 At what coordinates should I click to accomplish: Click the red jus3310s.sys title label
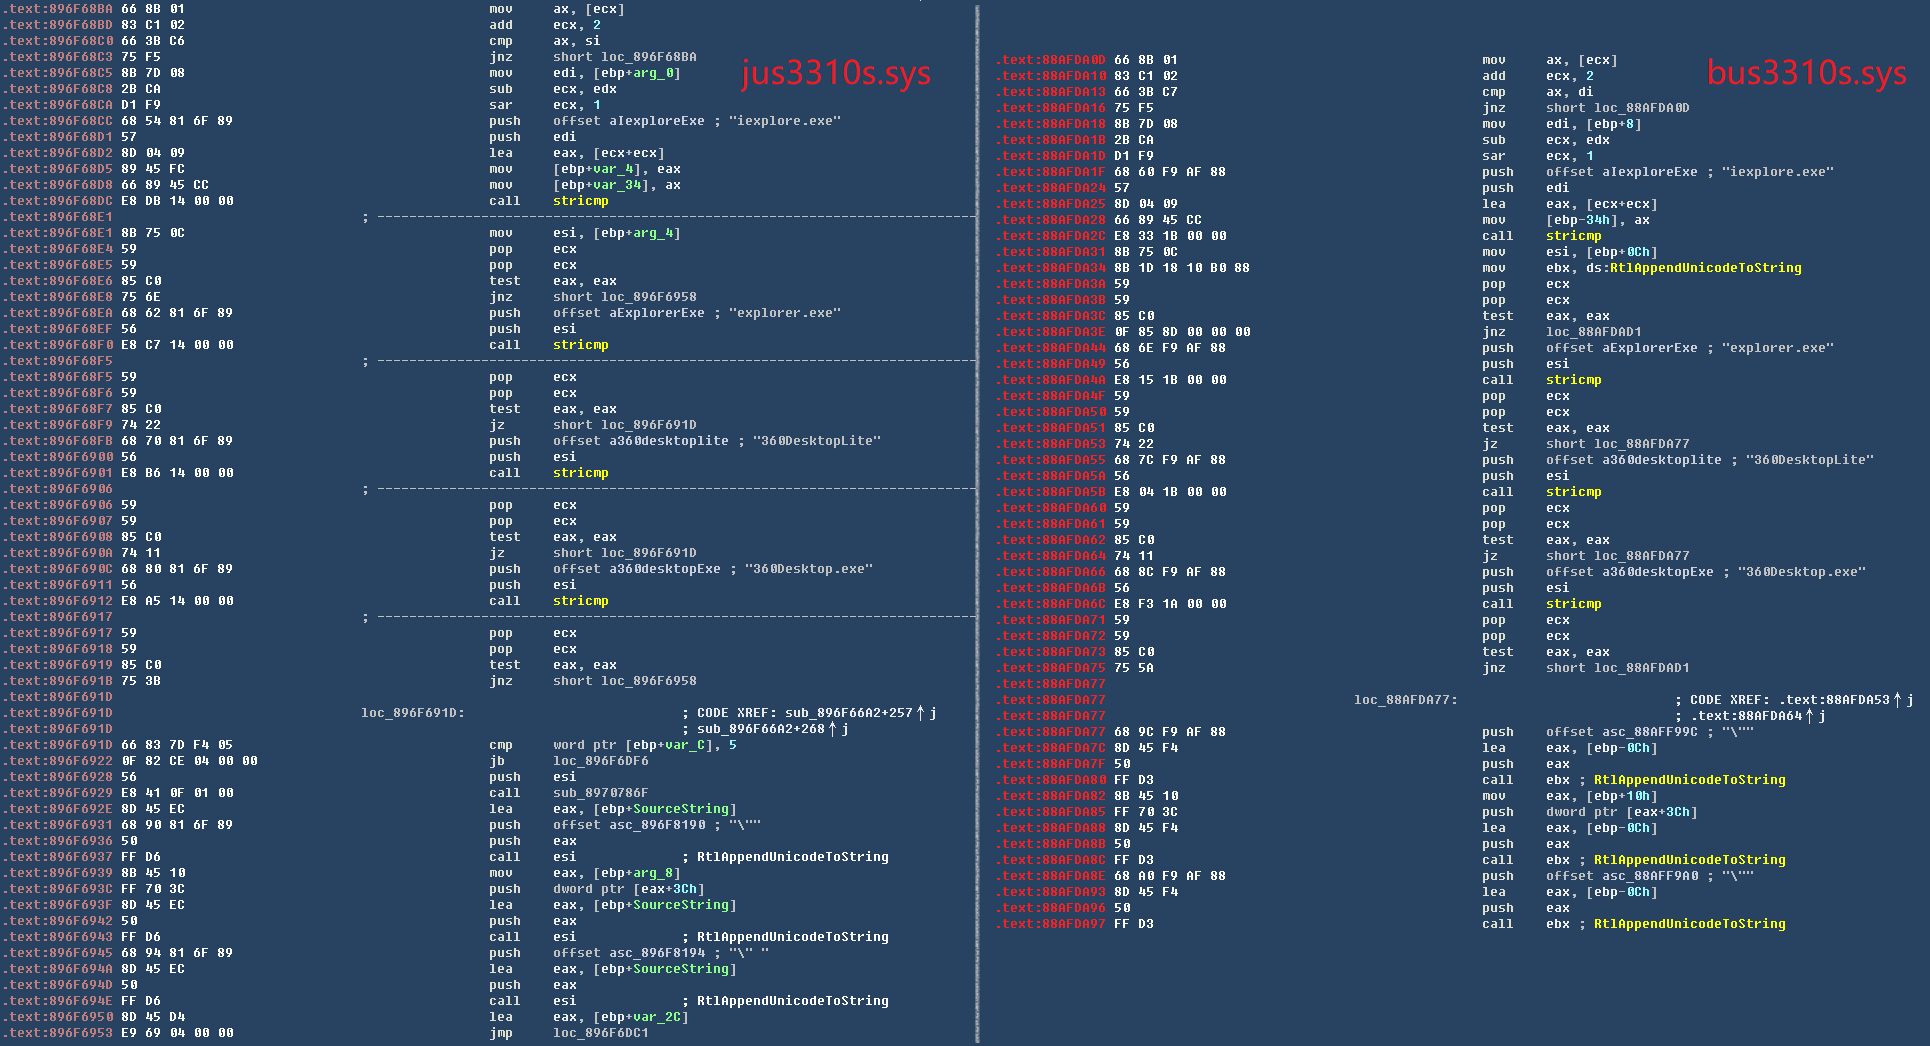pos(835,73)
